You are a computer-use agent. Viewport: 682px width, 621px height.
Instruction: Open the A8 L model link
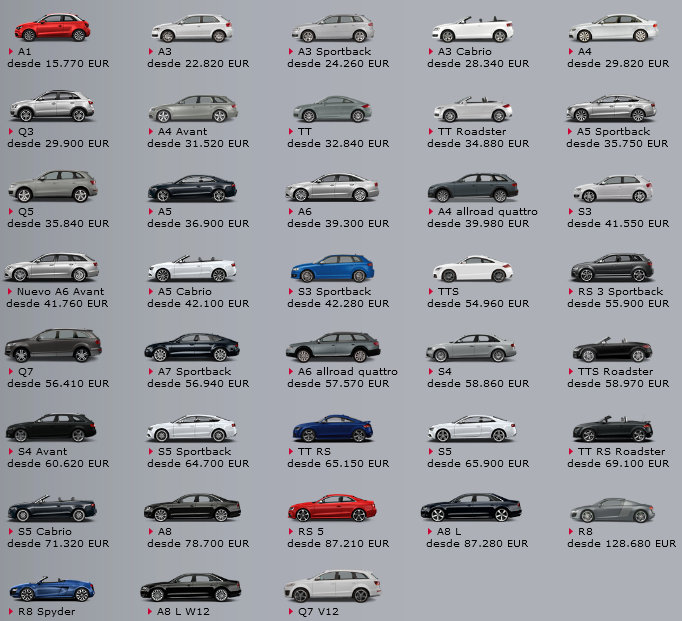coord(449,531)
